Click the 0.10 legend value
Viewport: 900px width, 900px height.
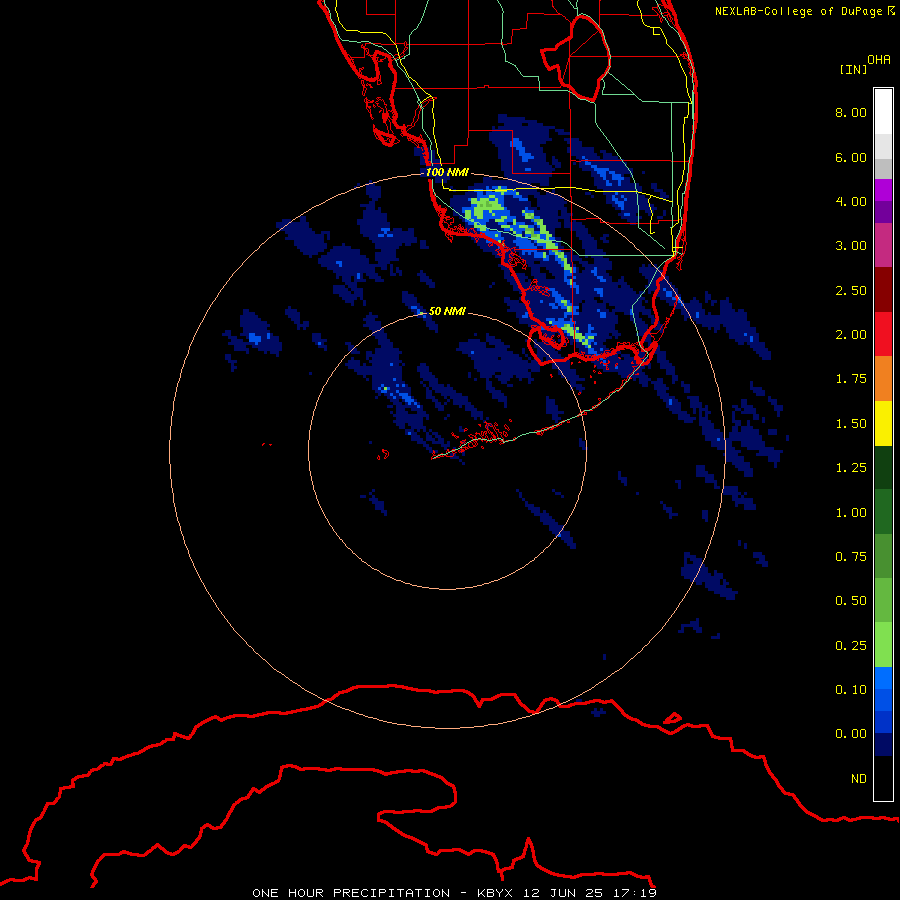[851, 690]
